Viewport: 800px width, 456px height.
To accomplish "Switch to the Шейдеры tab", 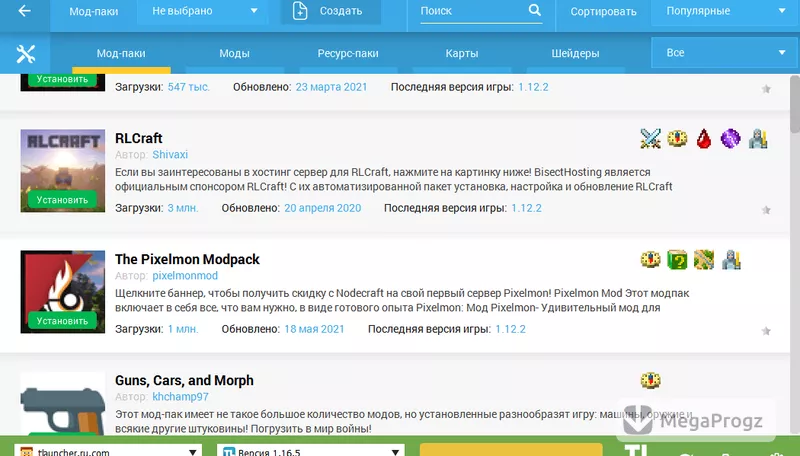I will click(x=575, y=54).
